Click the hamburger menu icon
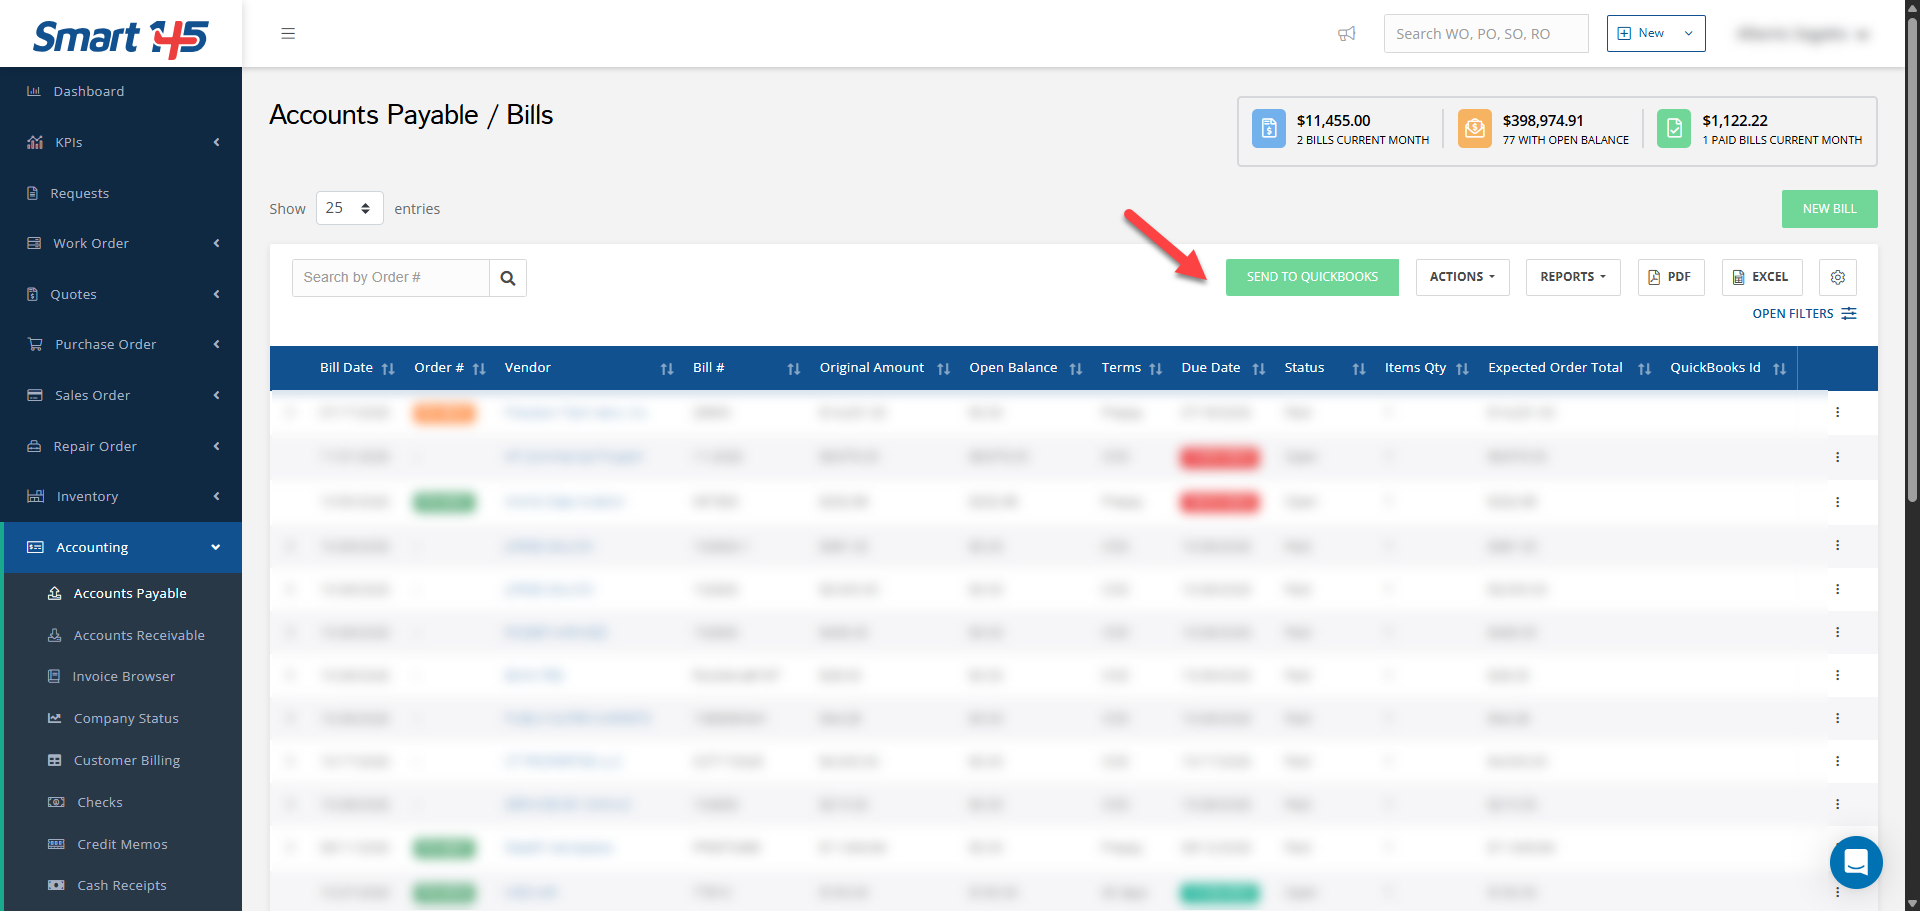The image size is (1920, 911). pyautogui.click(x=288, y=34)
